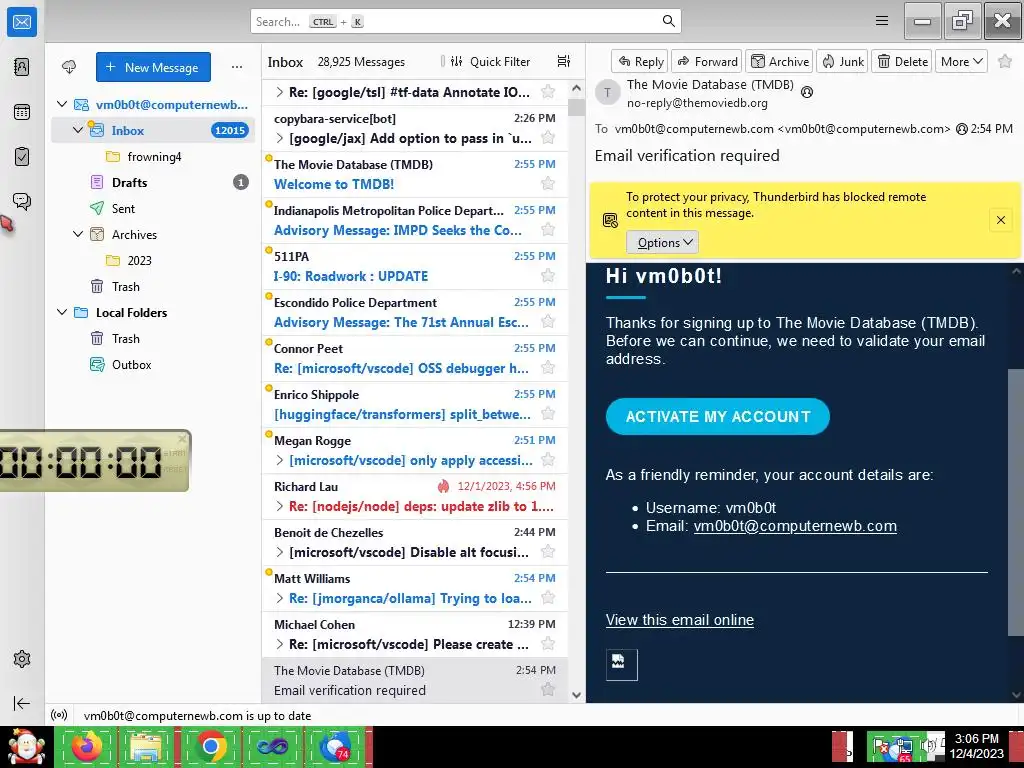Collapse the Inbox folder
The width and height of the screenshot is (1024, 768).
coord(78,130)
